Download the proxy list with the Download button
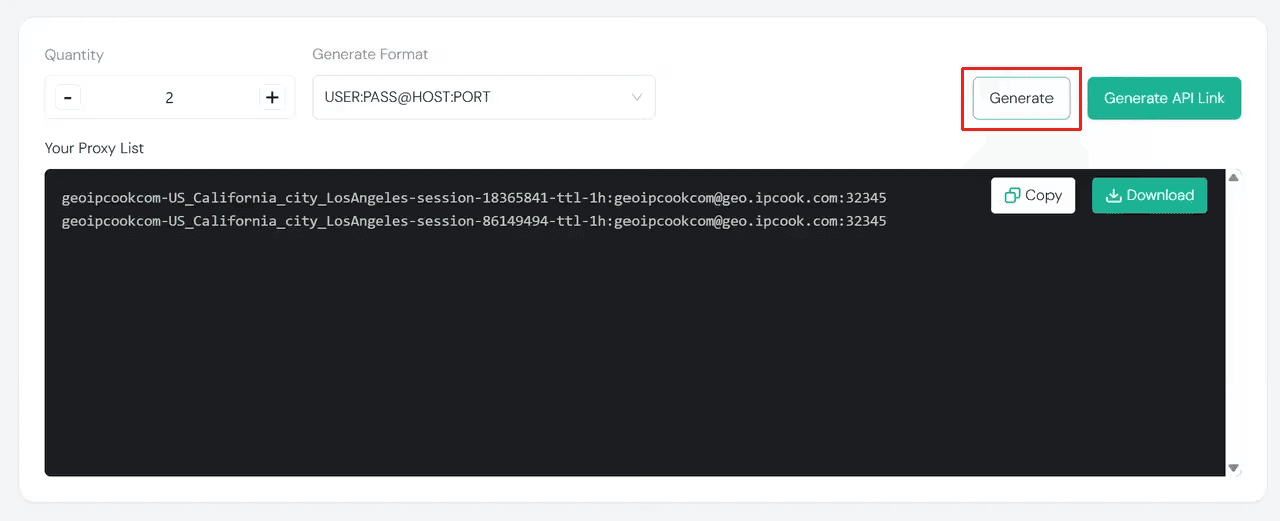The height and width of the screenshot is (521, 1280). [x=1149, y=196]
